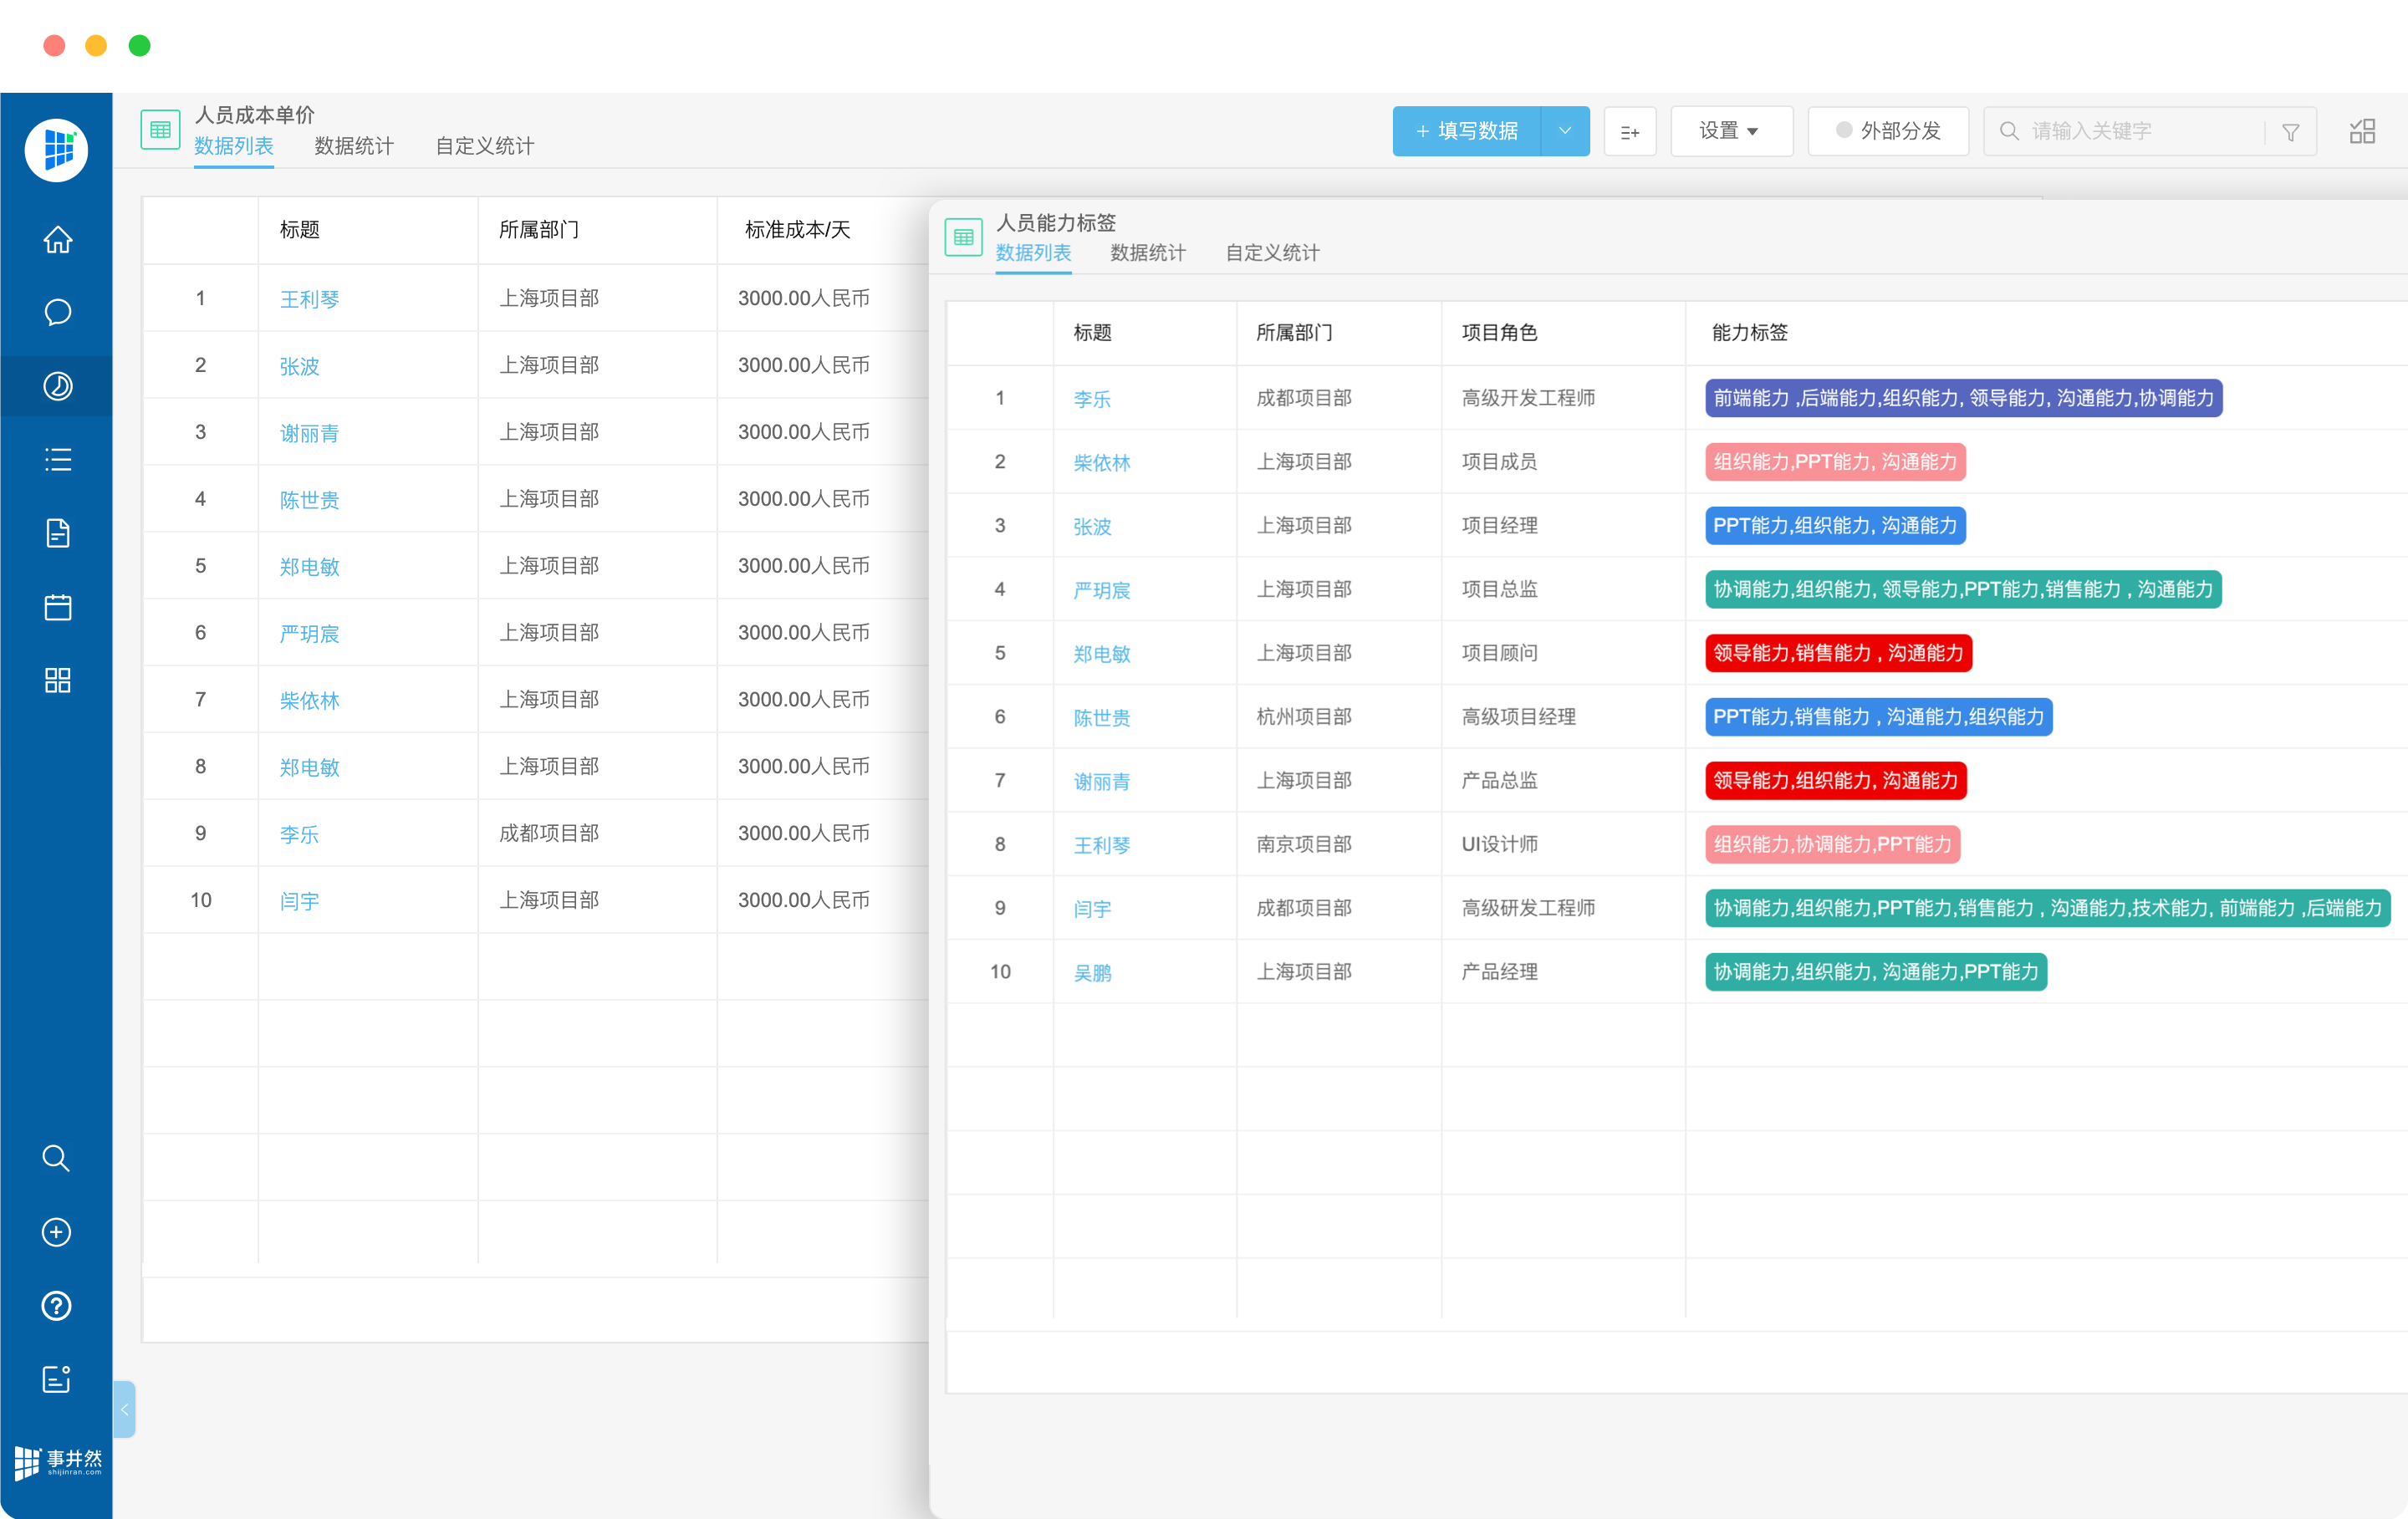2408x1519 pixels.
Task: Open the document icon in sidebar
Action: 57,533
